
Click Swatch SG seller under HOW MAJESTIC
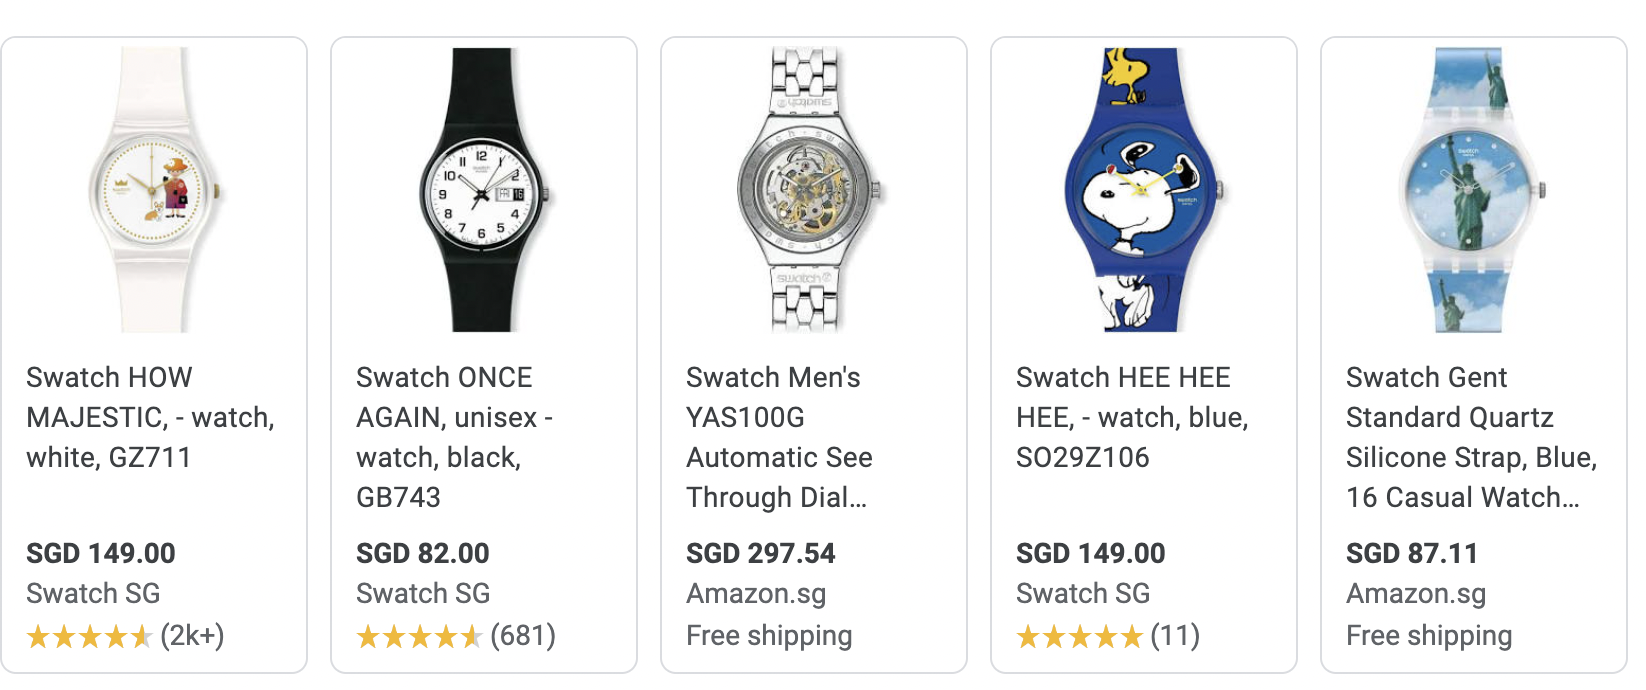tap(93, 593)
